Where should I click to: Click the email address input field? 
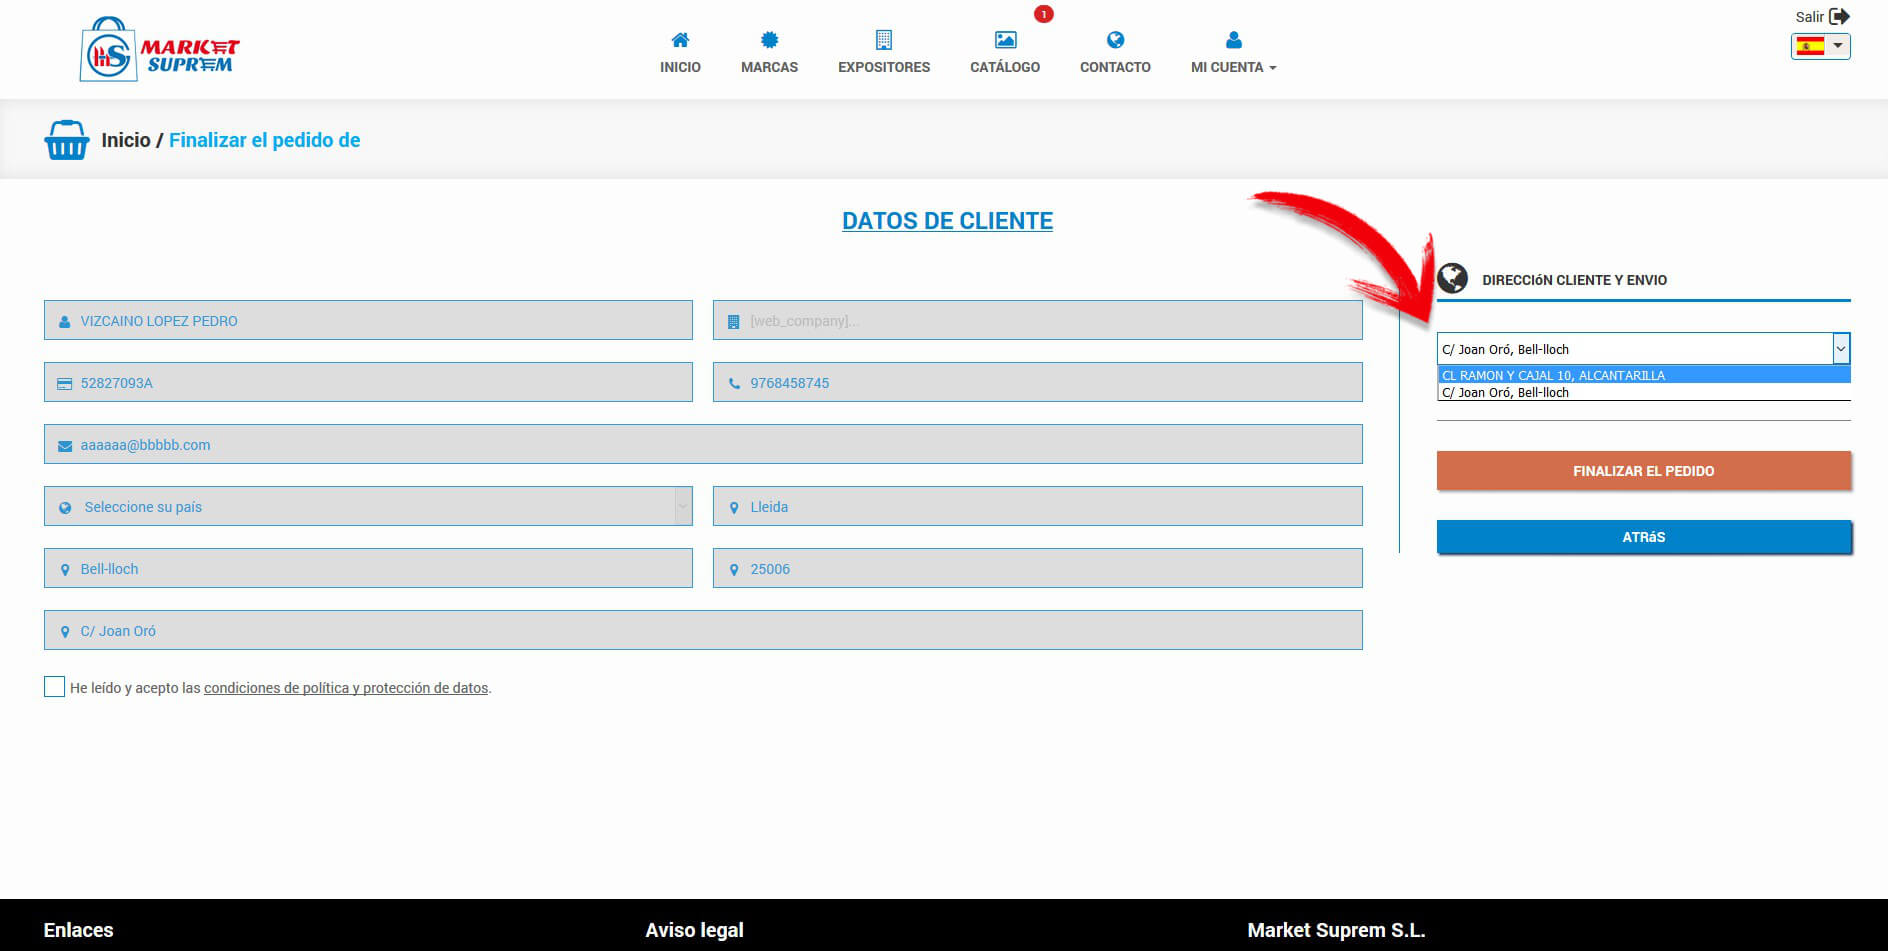coord(703,445)
